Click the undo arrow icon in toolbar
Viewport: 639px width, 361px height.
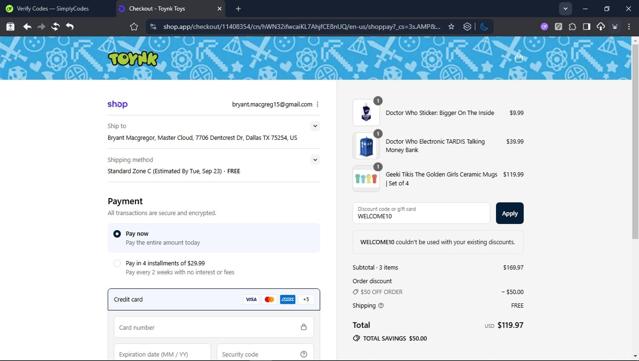[70, 26]
